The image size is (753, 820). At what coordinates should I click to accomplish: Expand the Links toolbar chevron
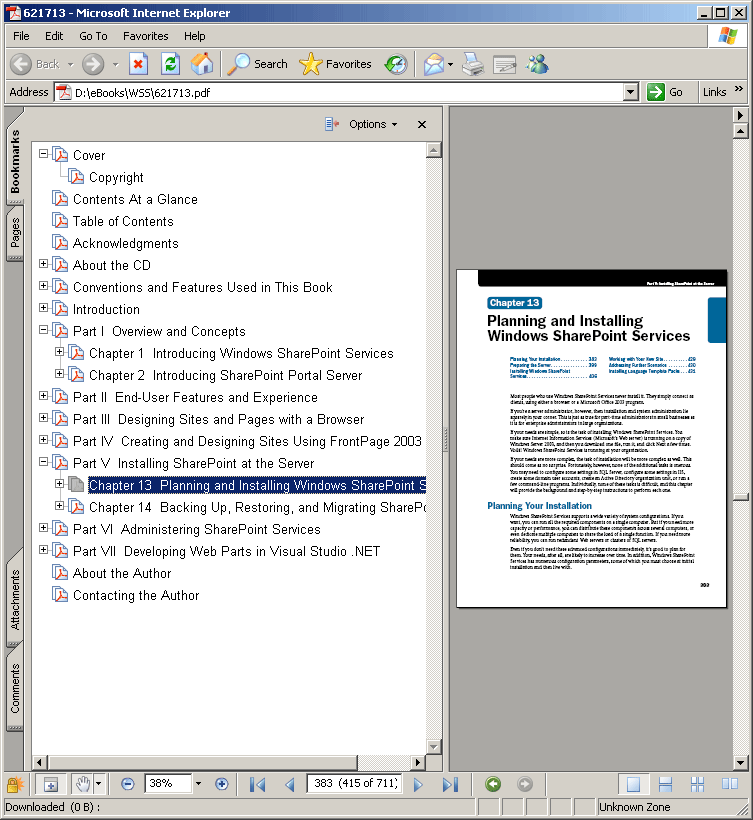[738, 89]
